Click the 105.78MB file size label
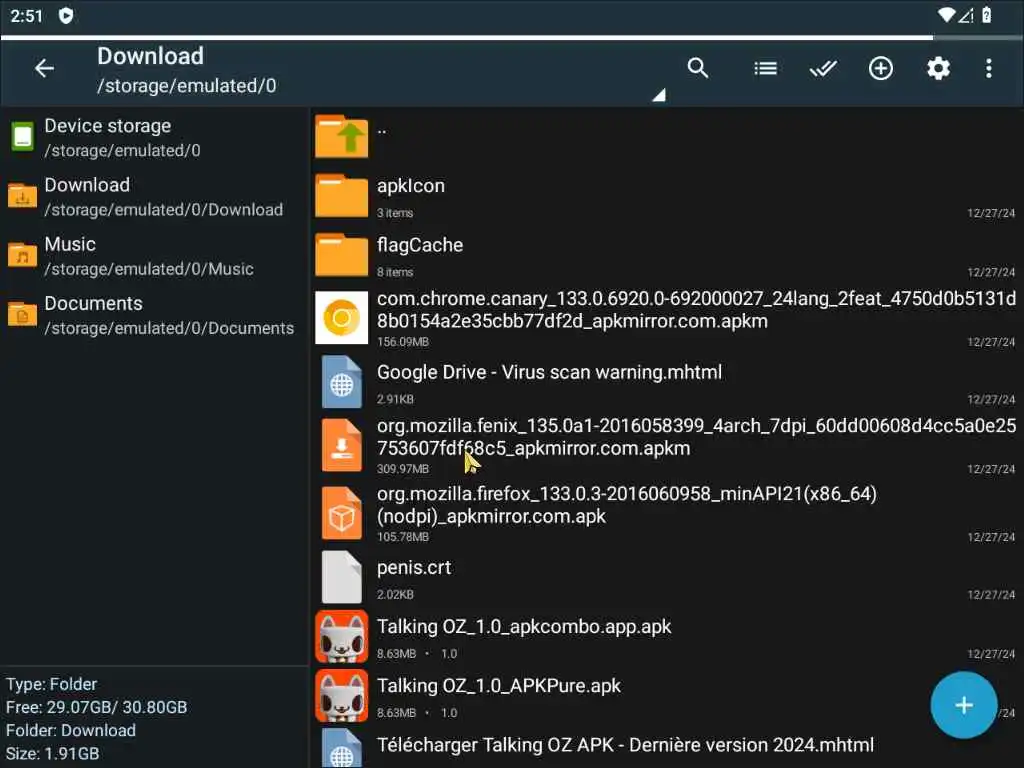The width and height of the screenshot is (1024, 768). tap(403, 537)
